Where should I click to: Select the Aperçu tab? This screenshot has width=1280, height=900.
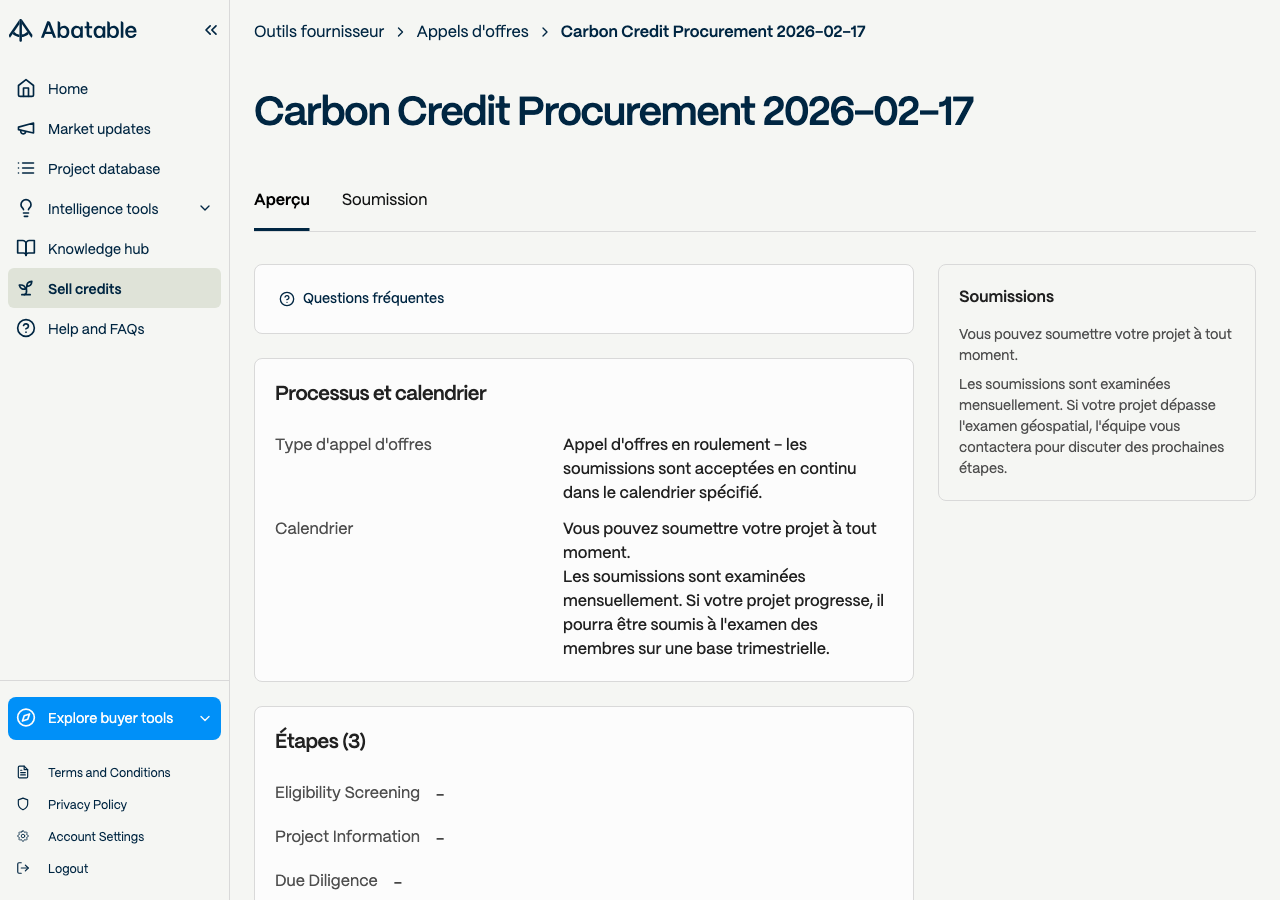282,200
